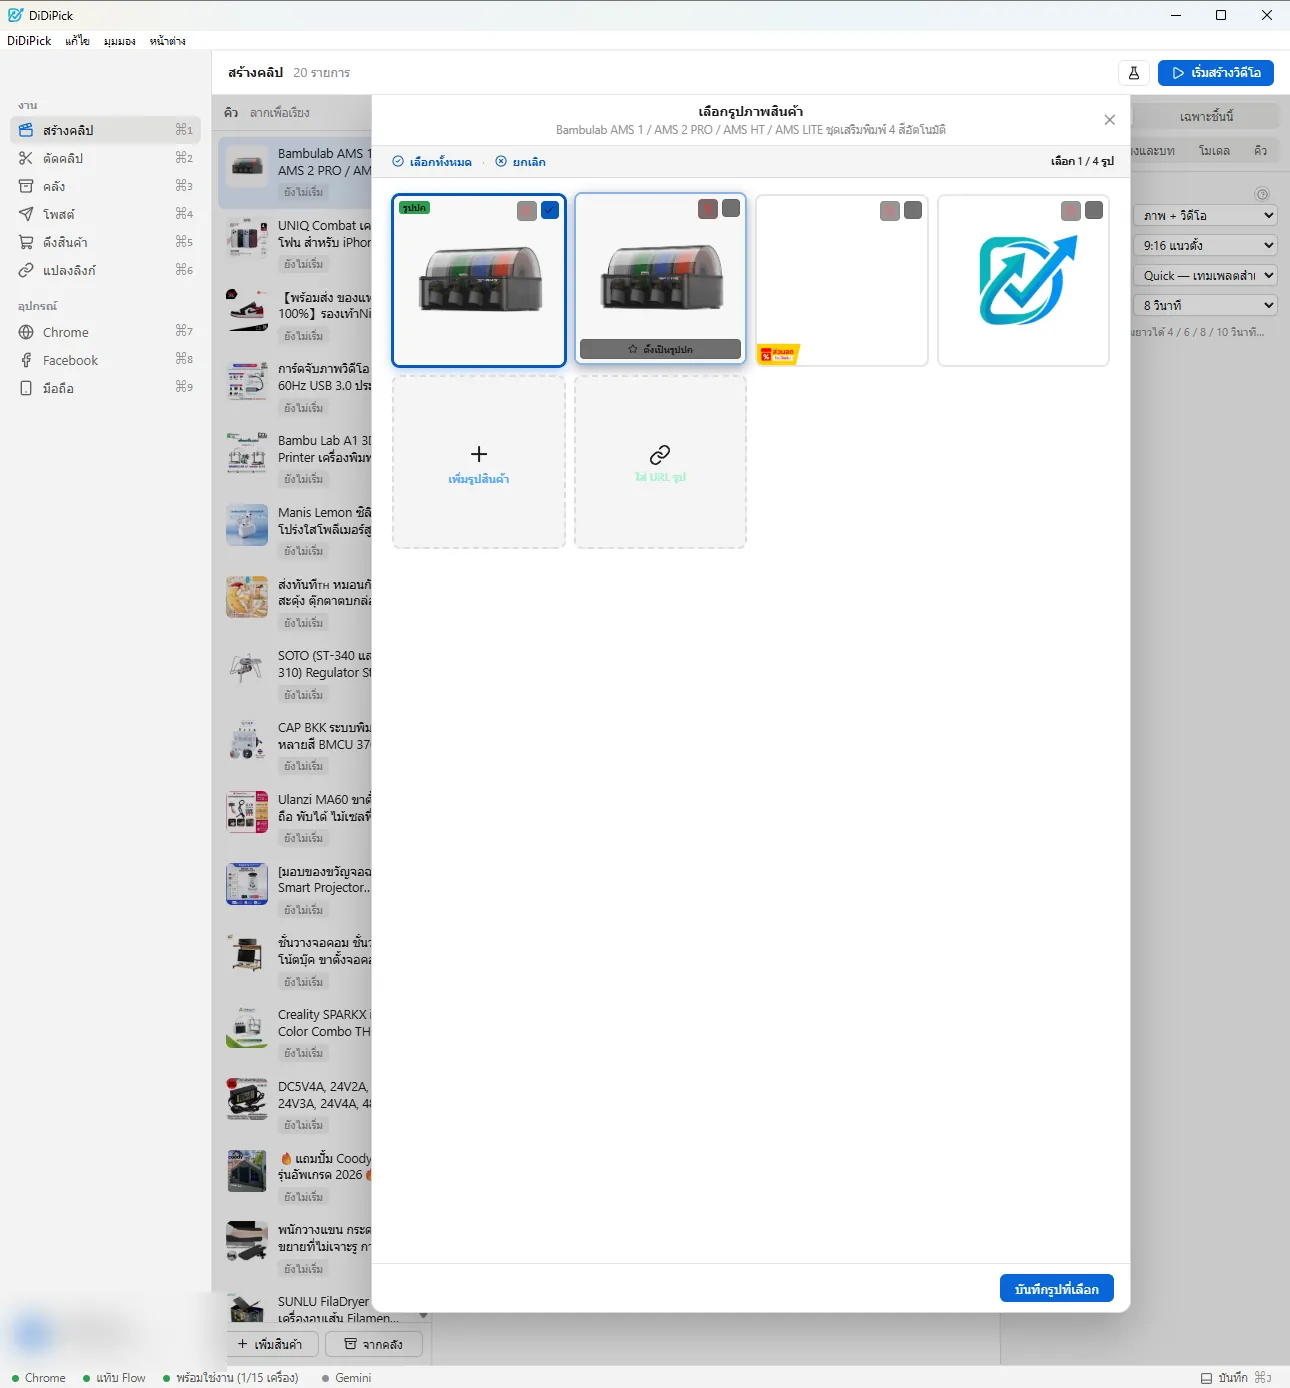Open the ดึงสินค้า cart section
This screenshot has width=1290, height=1388.
105,242
